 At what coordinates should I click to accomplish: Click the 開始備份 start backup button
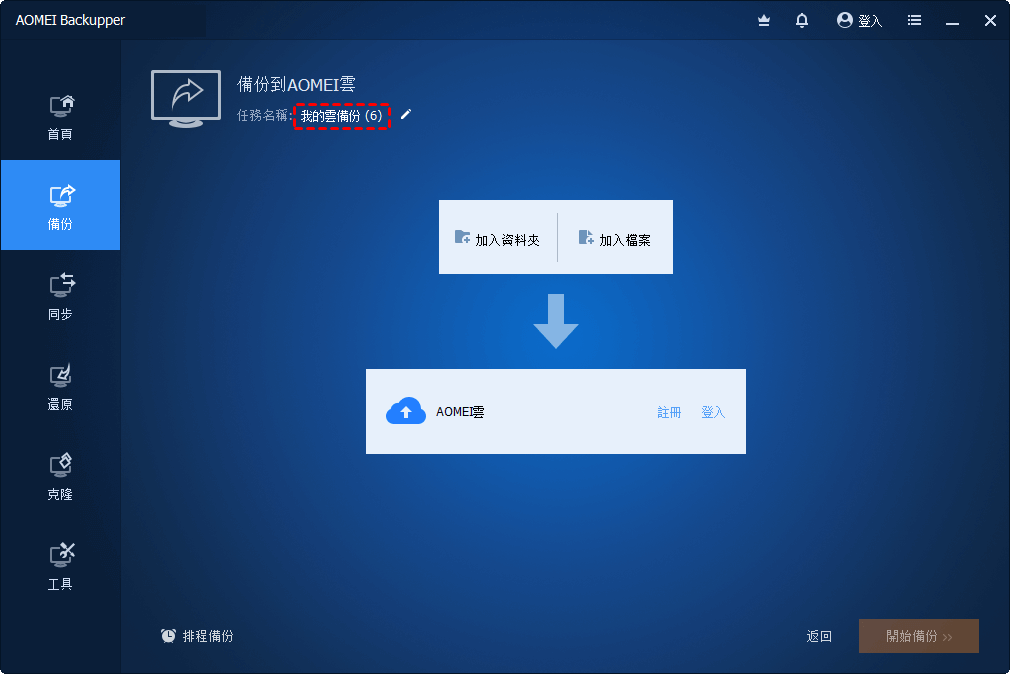(x=919, y=636)
